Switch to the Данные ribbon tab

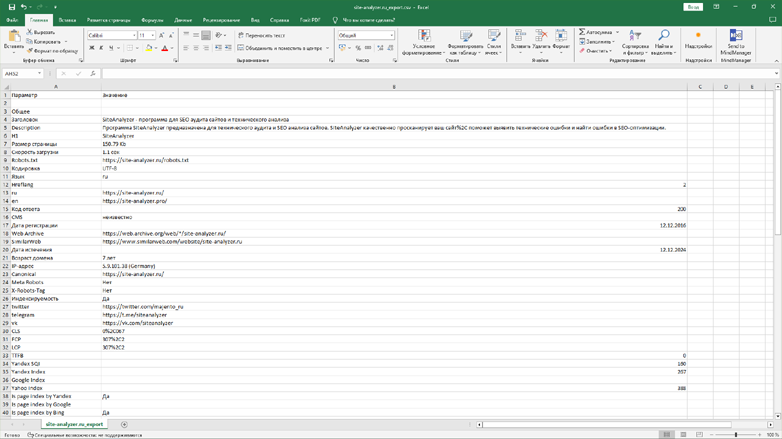coord(183,20)
